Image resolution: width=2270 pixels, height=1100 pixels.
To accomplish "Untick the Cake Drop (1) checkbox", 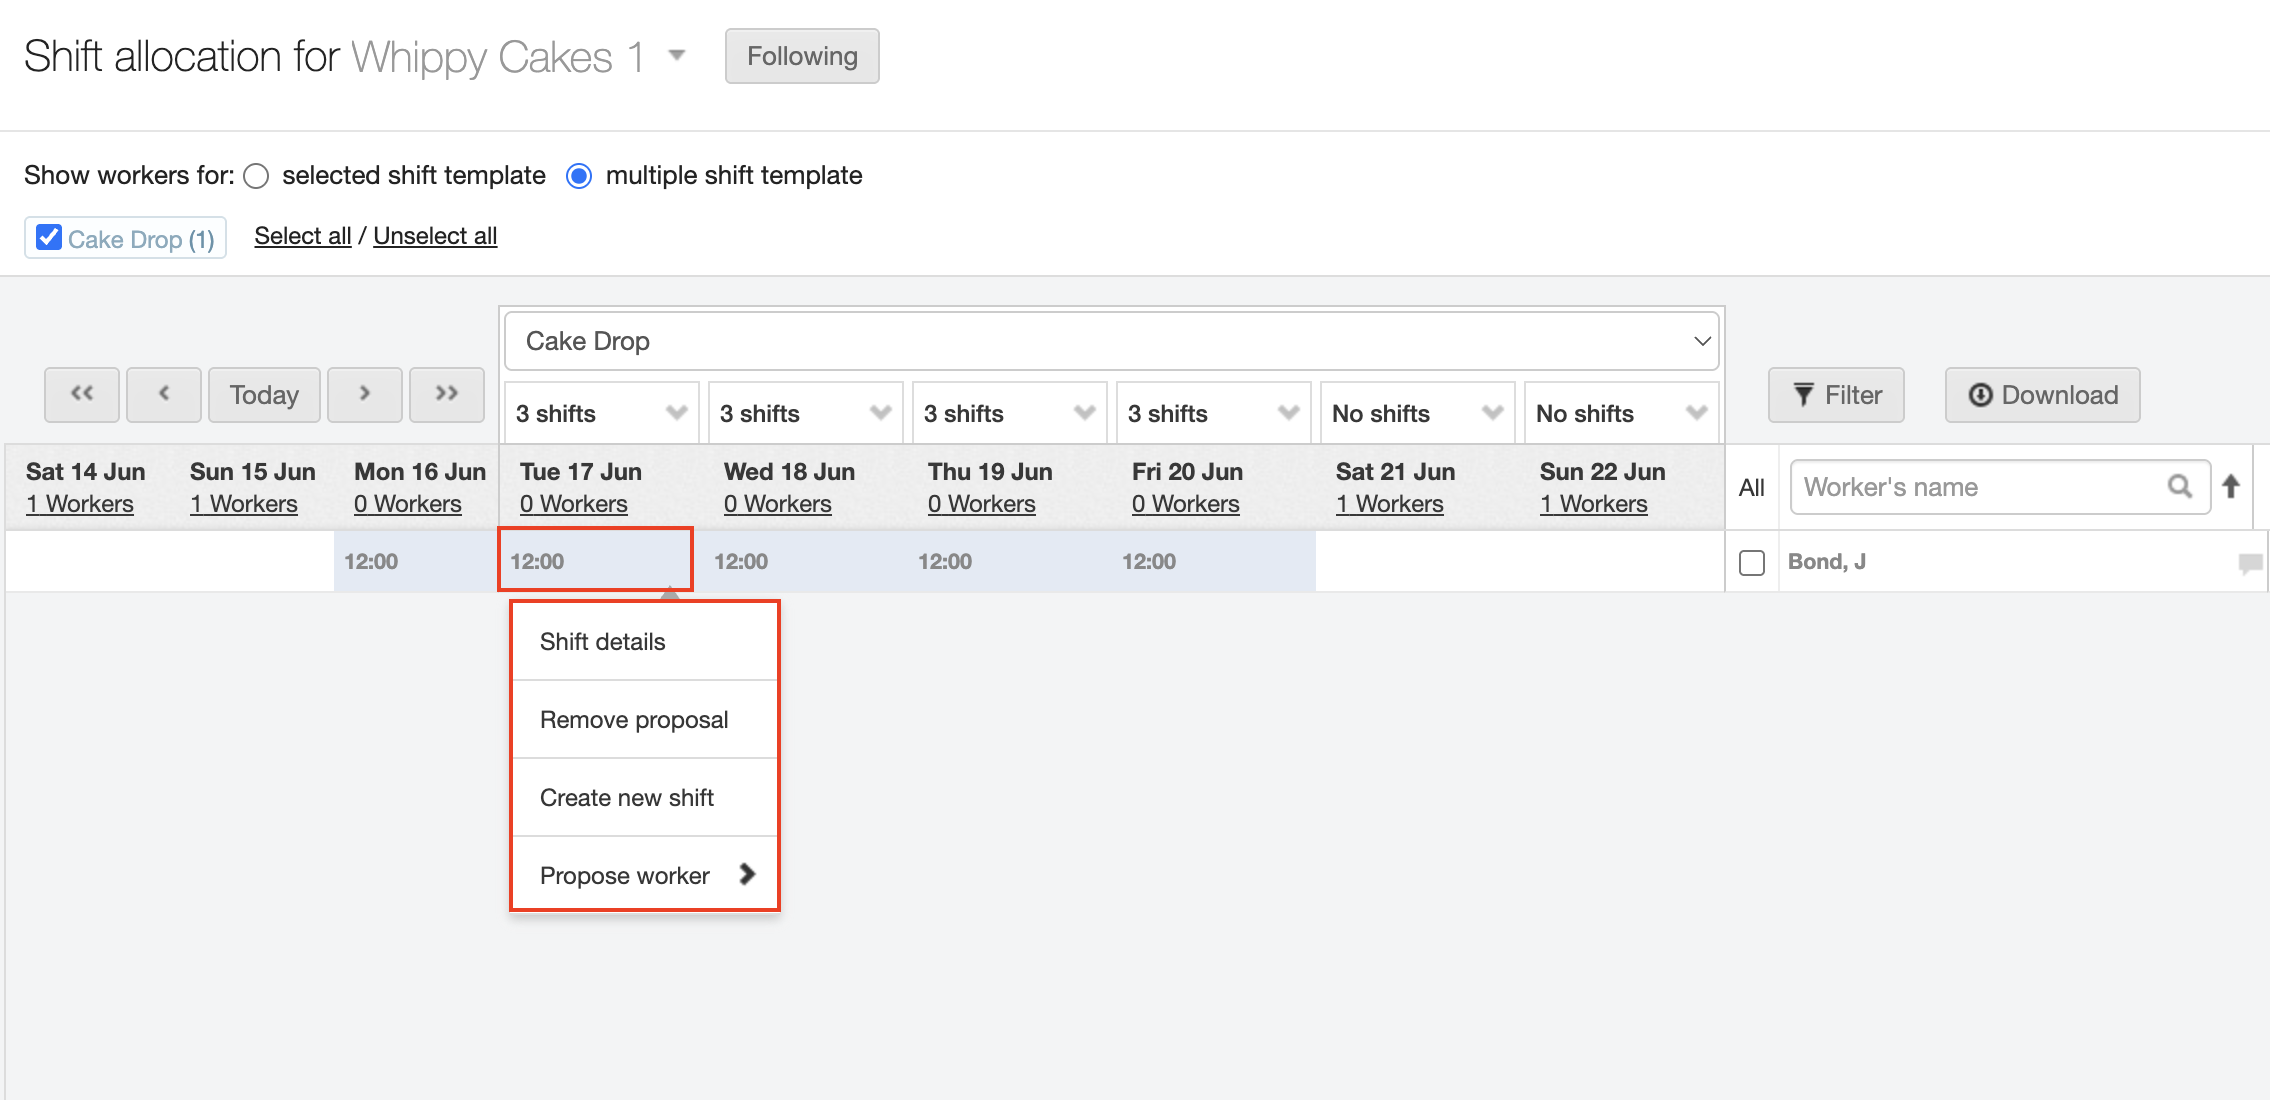I will pos(49,238).
